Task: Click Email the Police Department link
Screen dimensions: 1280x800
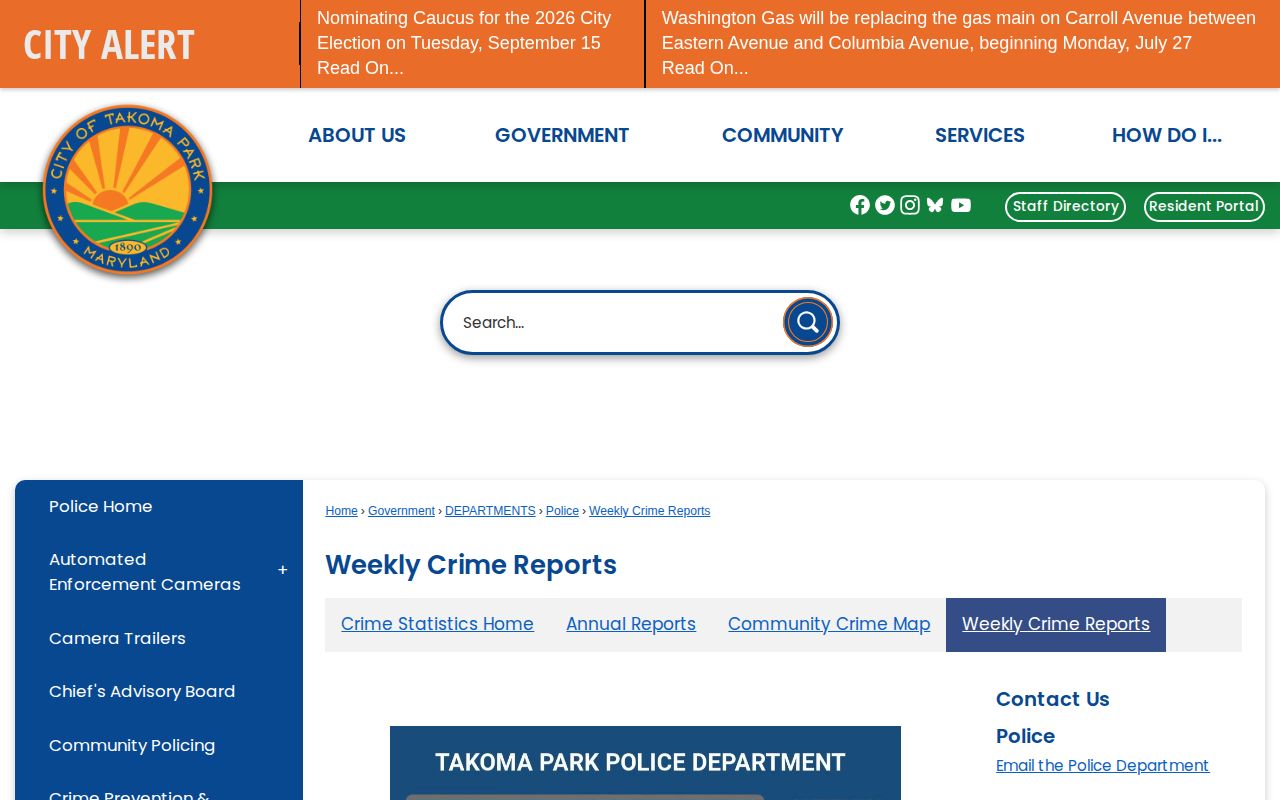Action: 1102,765
